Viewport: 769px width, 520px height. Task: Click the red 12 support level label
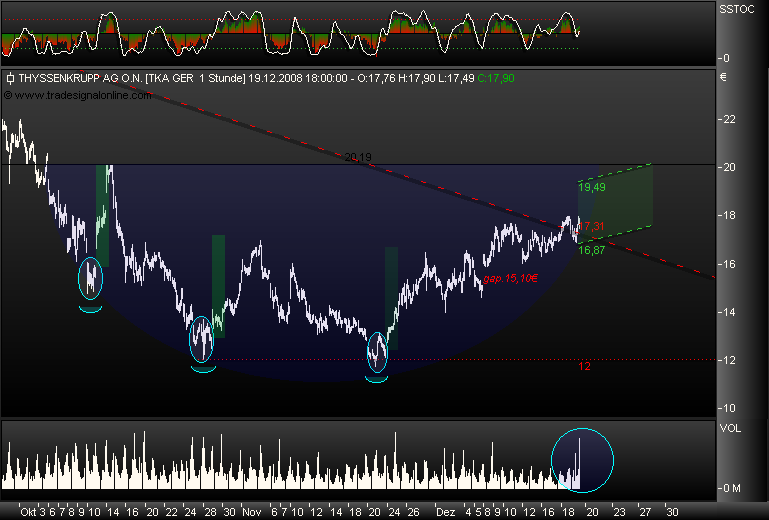[x=584, y=366]
